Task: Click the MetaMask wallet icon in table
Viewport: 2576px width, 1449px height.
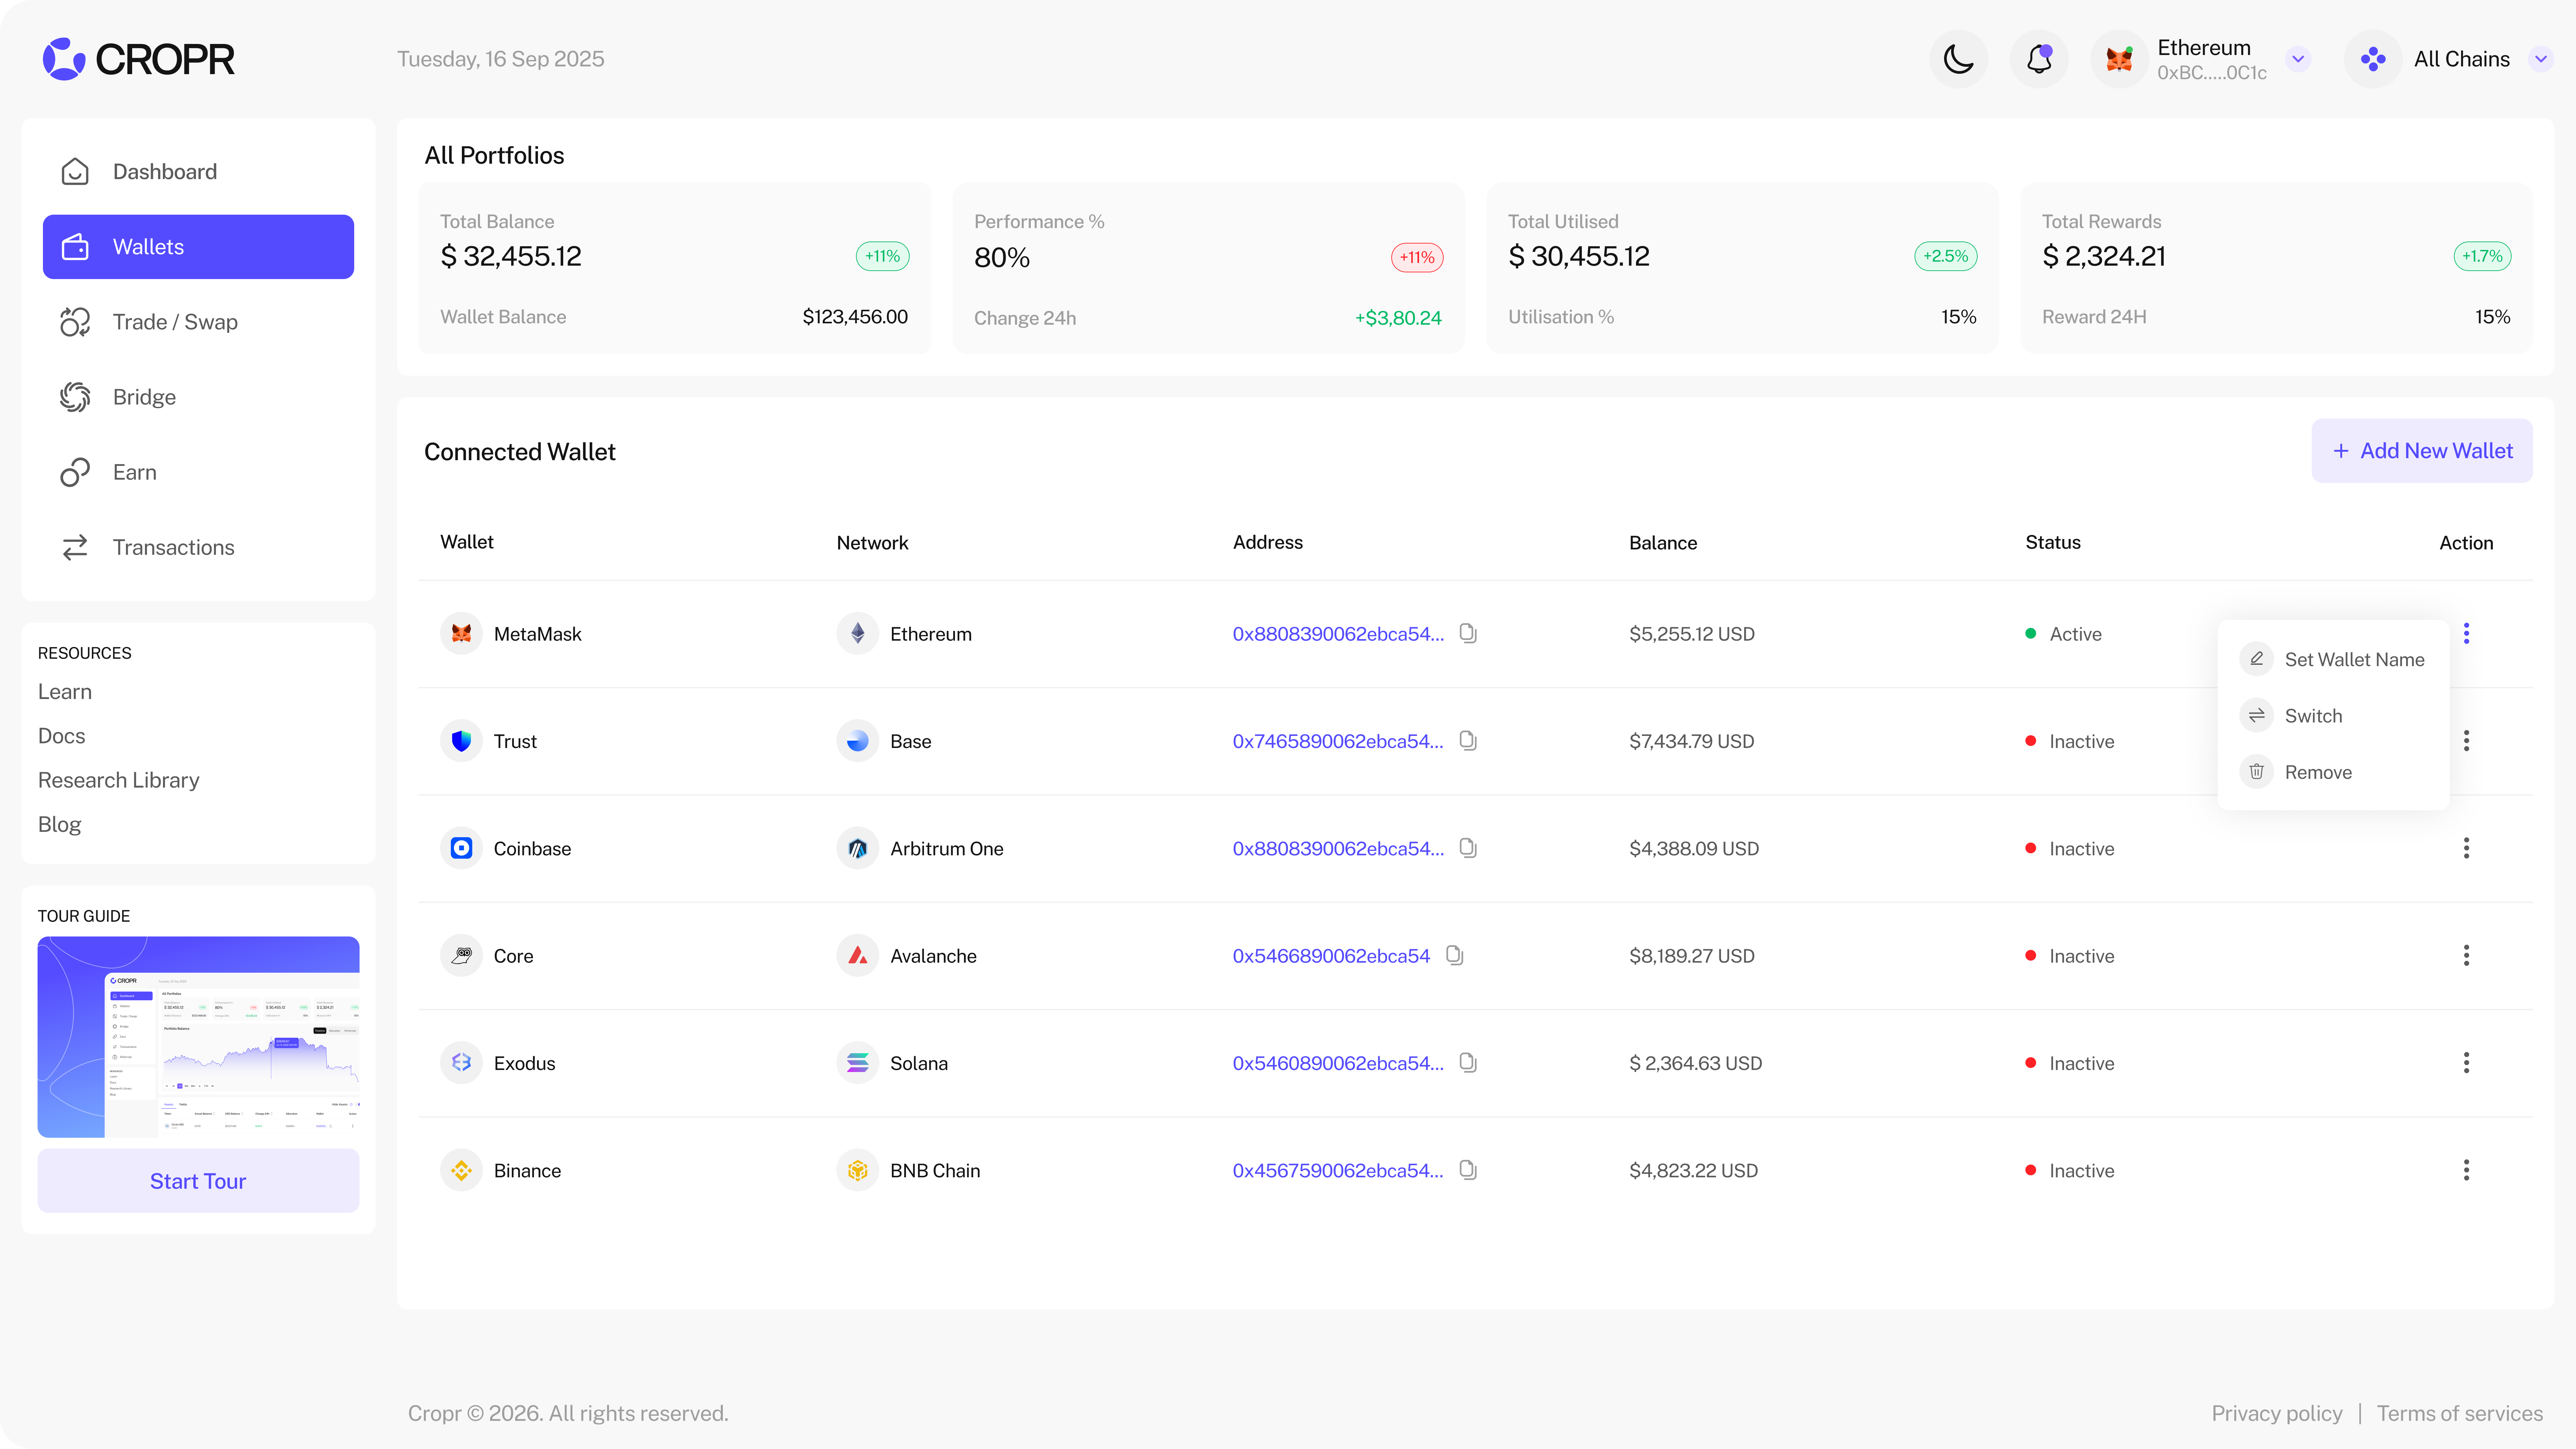Action: click(461, 634)
